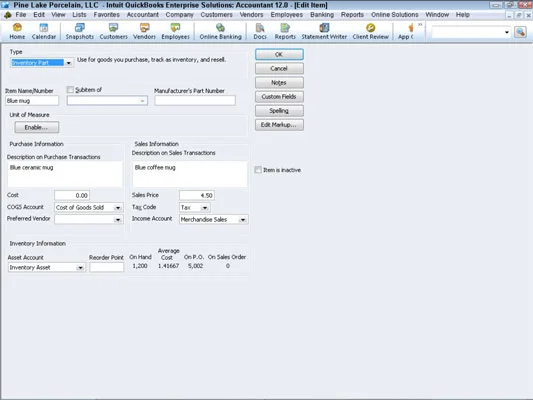Open the Online Solutions menu
The image size is (533, 400).
[x=395, y=15]
